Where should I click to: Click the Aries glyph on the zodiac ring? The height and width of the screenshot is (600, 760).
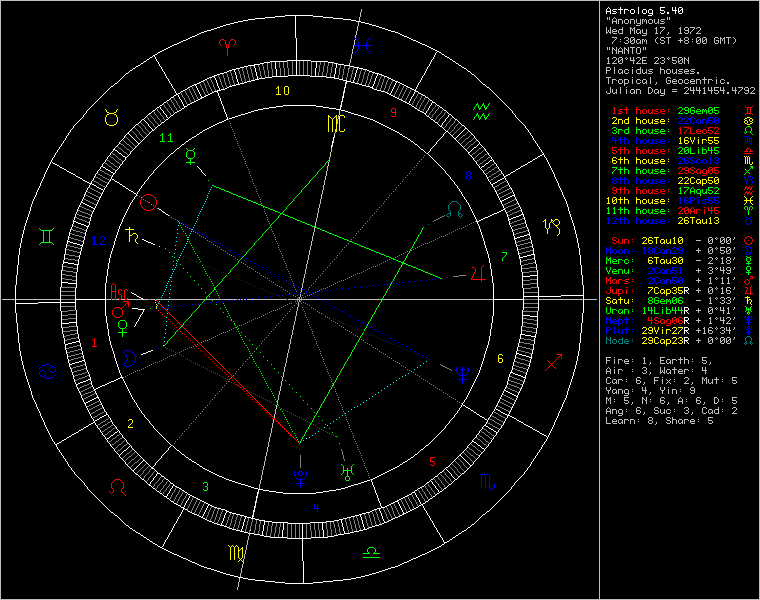point(227,47)
